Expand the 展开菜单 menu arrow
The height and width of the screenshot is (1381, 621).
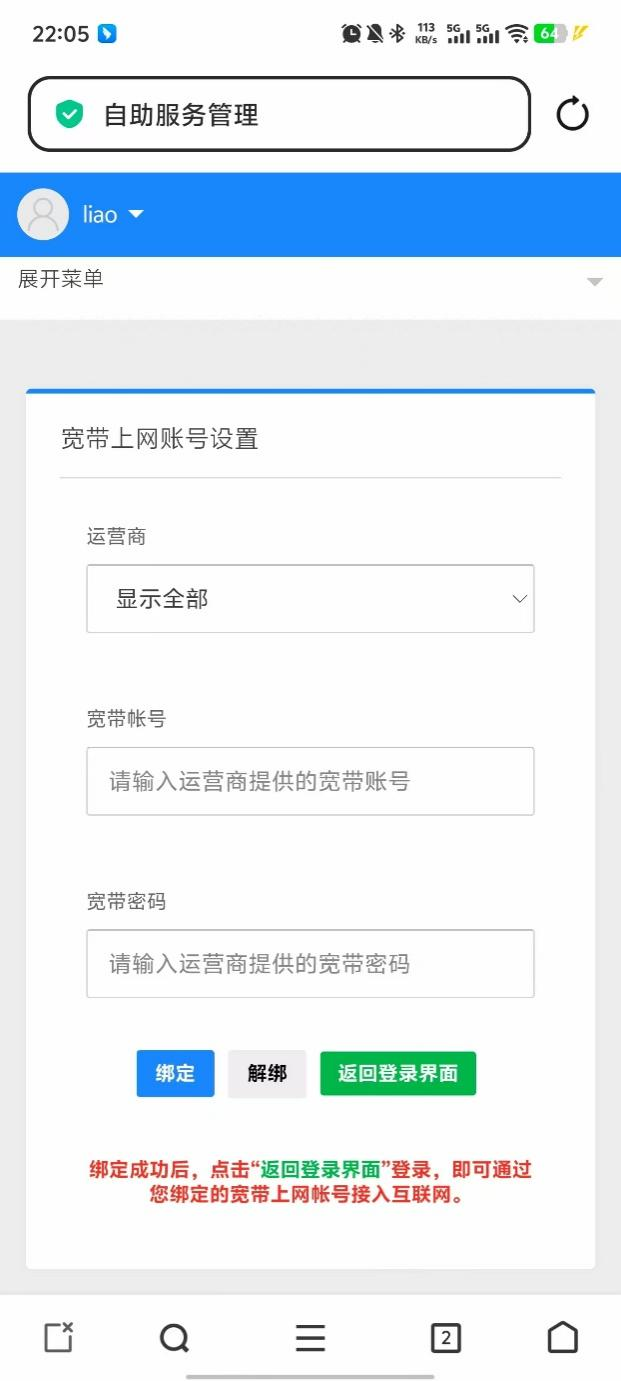click(x=595, y=282)
